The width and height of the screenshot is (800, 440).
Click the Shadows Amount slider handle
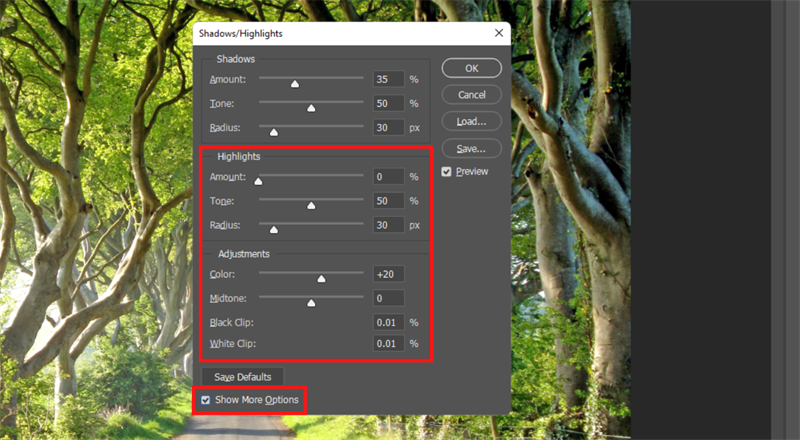[x=295, y=84]
